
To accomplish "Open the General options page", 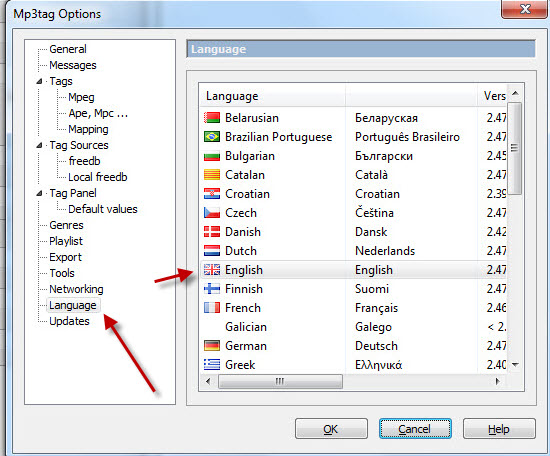I will click(68, 49).
